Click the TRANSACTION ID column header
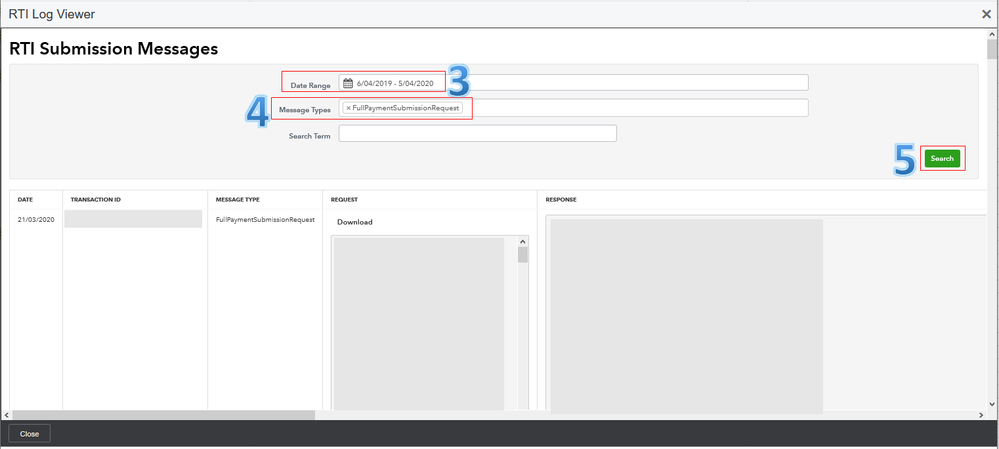The height and width of the screenshot is (449, 999). pyautogui.click(x=96, y=200)
